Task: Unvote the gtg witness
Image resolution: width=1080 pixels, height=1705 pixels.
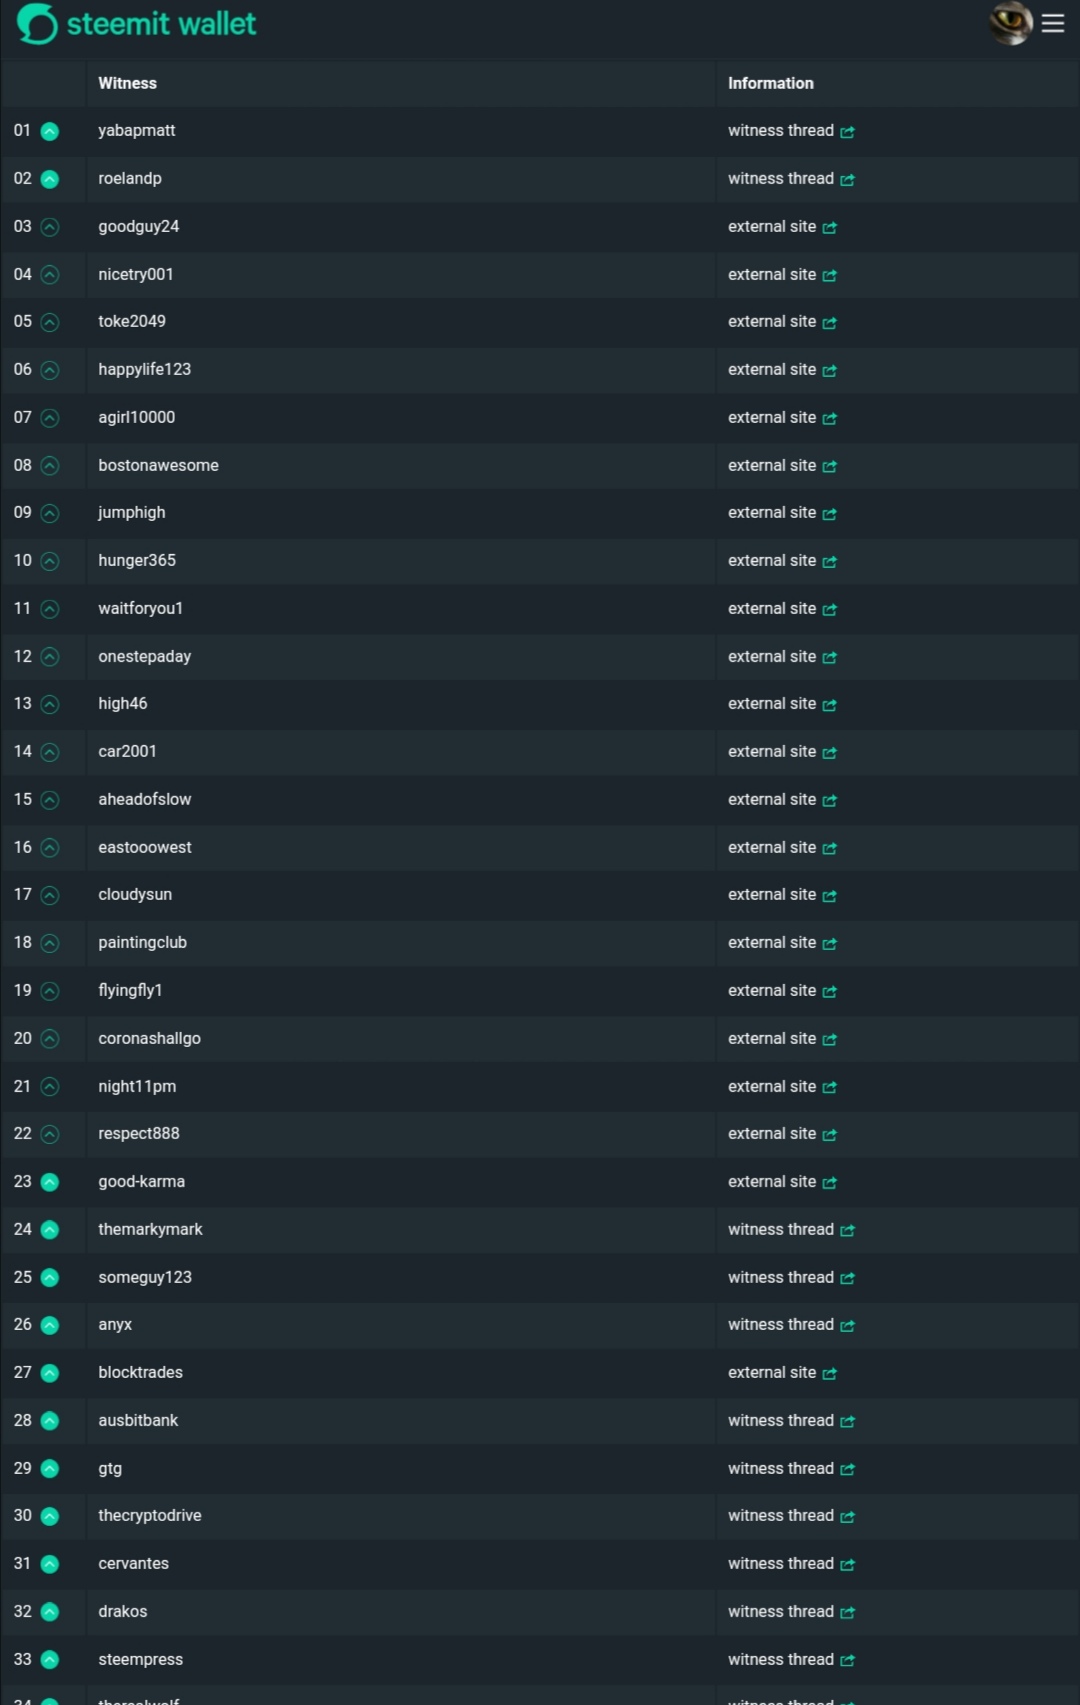Action: point(50,1469)
